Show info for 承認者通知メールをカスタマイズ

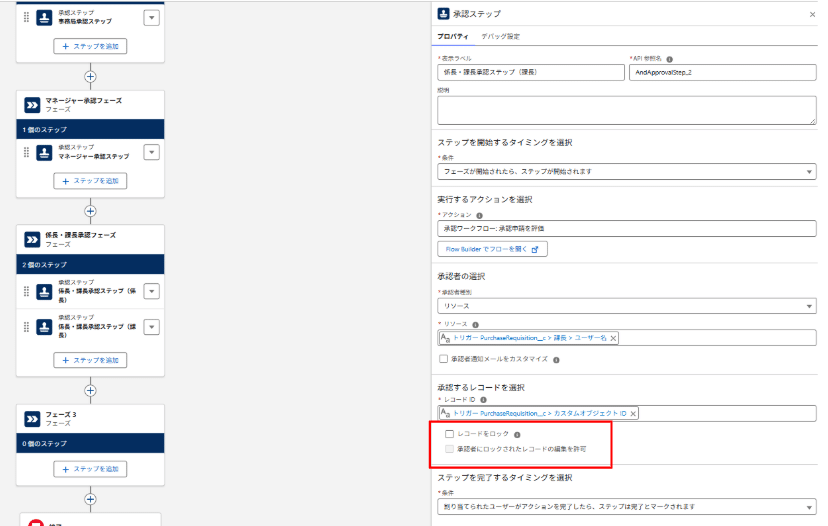pyautogui.click(x=556, y=360)
